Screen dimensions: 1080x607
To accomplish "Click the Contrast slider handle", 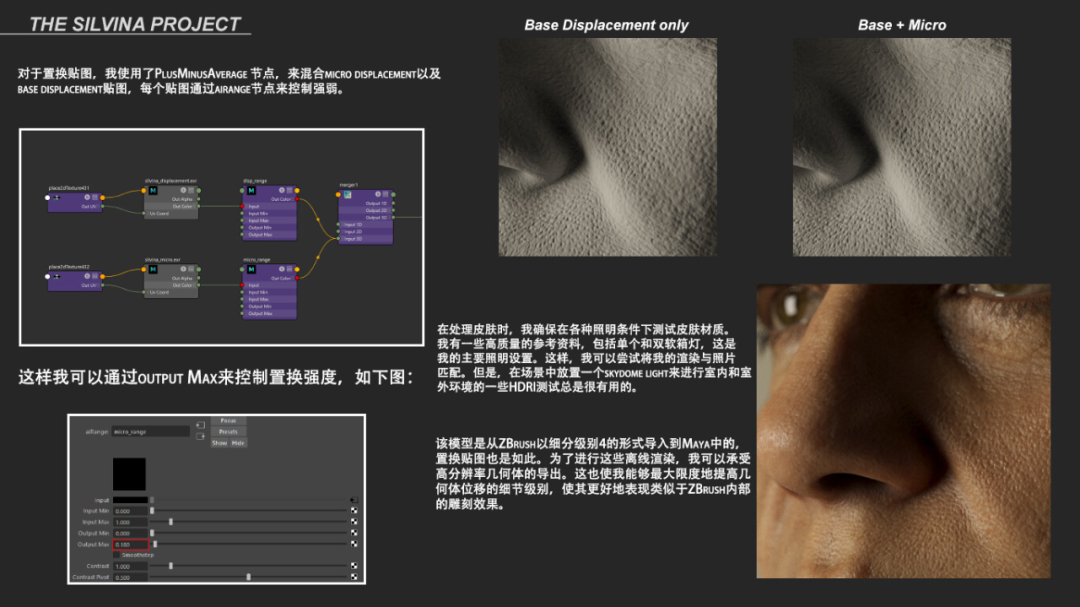I will pos(171,566).
